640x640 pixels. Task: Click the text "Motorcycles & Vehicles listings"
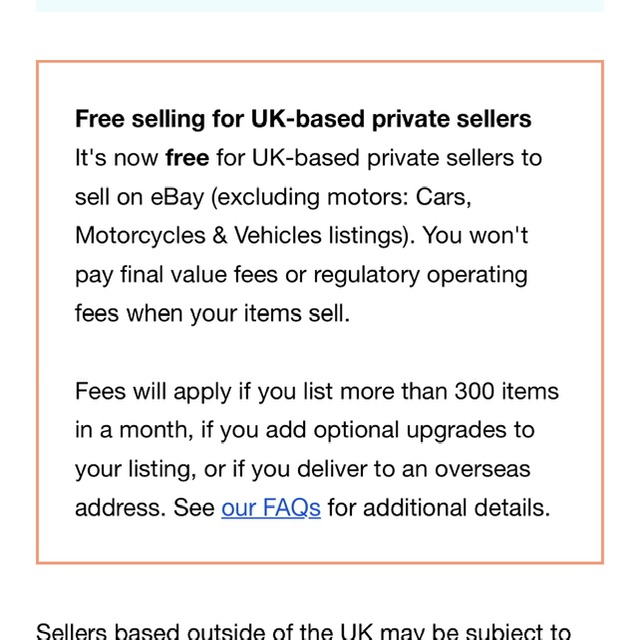pyautogui.click(x=244, y=236)
